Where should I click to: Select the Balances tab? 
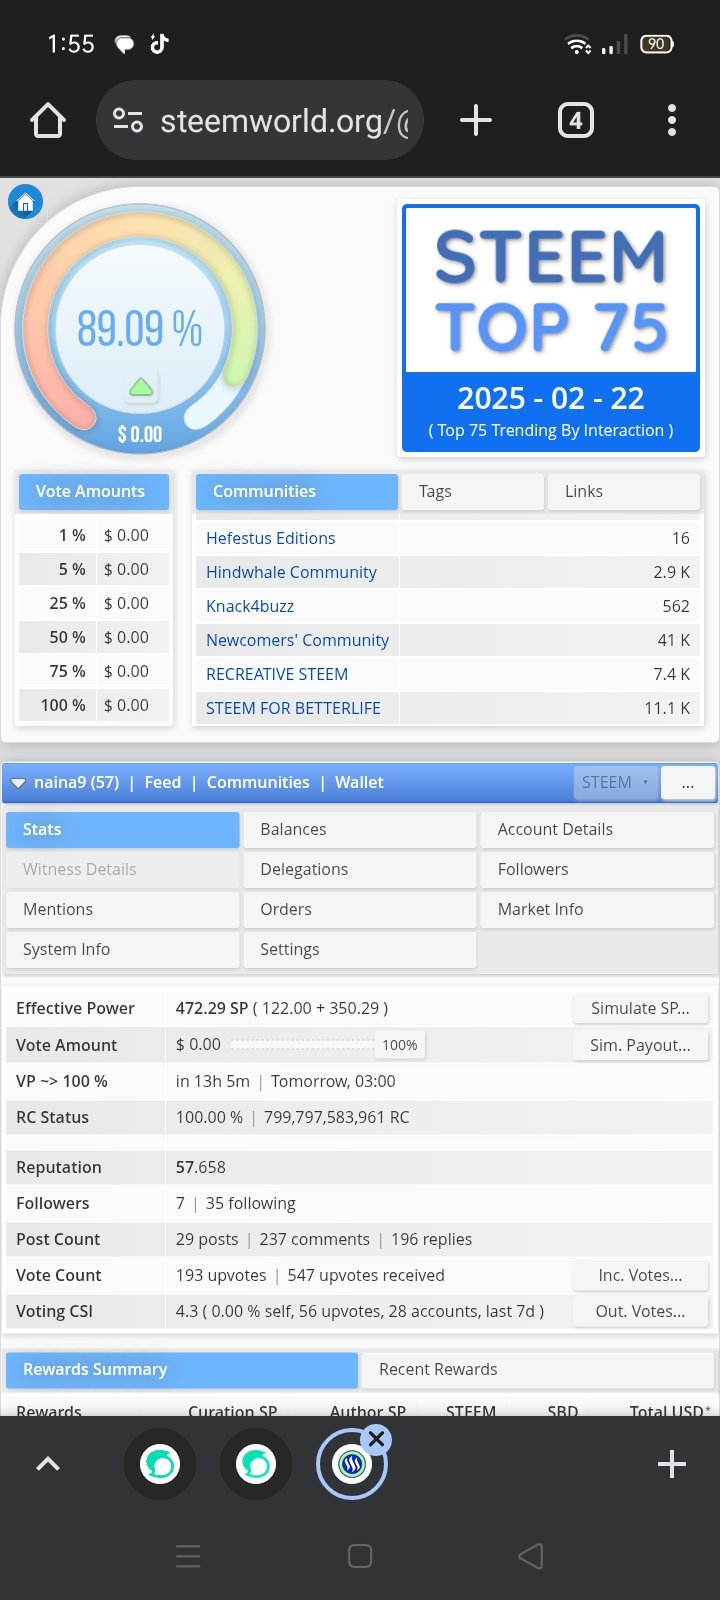360,829
